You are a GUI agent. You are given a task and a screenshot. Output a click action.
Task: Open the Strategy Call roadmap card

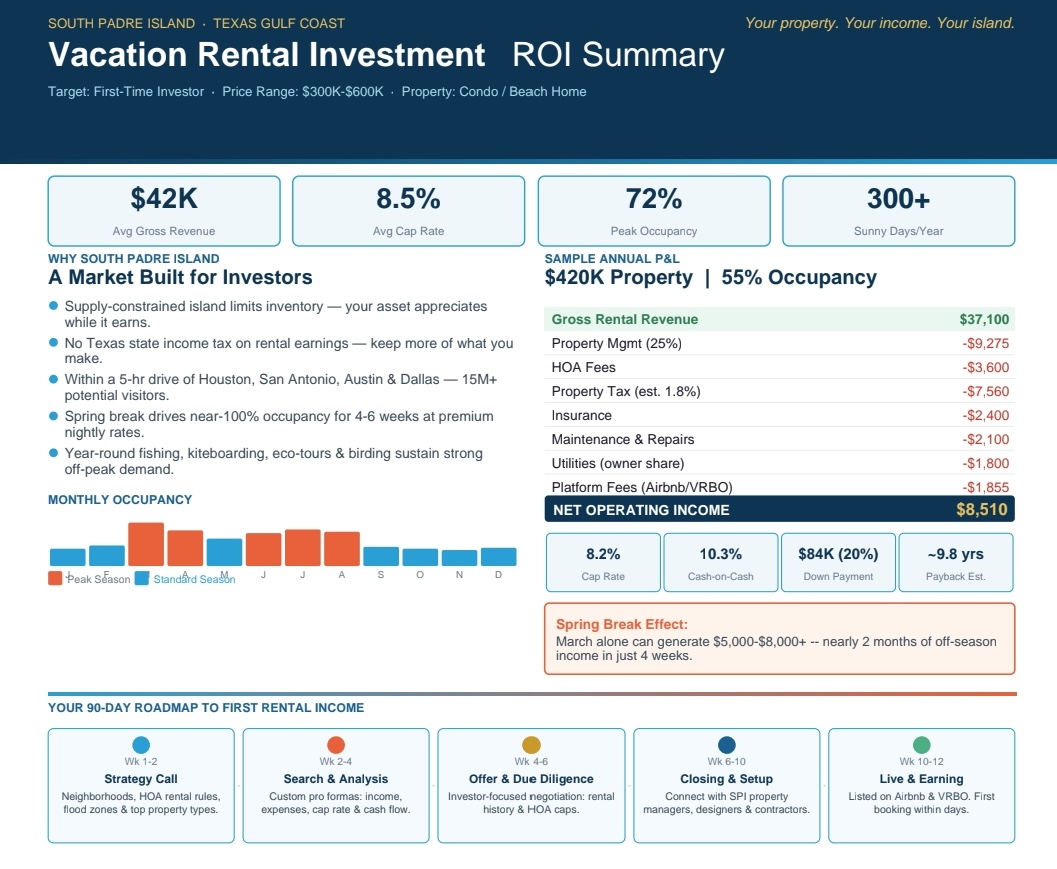click(141, 785)
